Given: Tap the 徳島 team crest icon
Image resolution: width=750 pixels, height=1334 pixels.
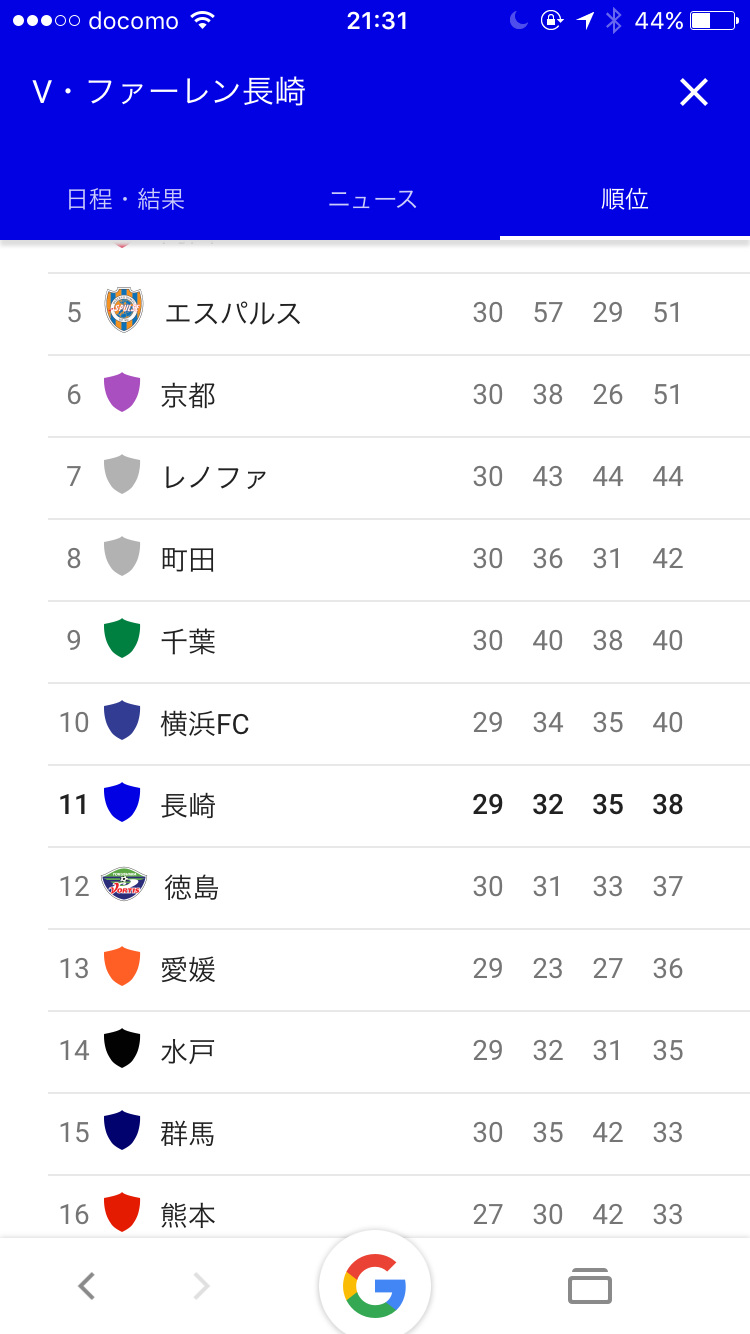Looking at the screenshot, I should [124, 885].
